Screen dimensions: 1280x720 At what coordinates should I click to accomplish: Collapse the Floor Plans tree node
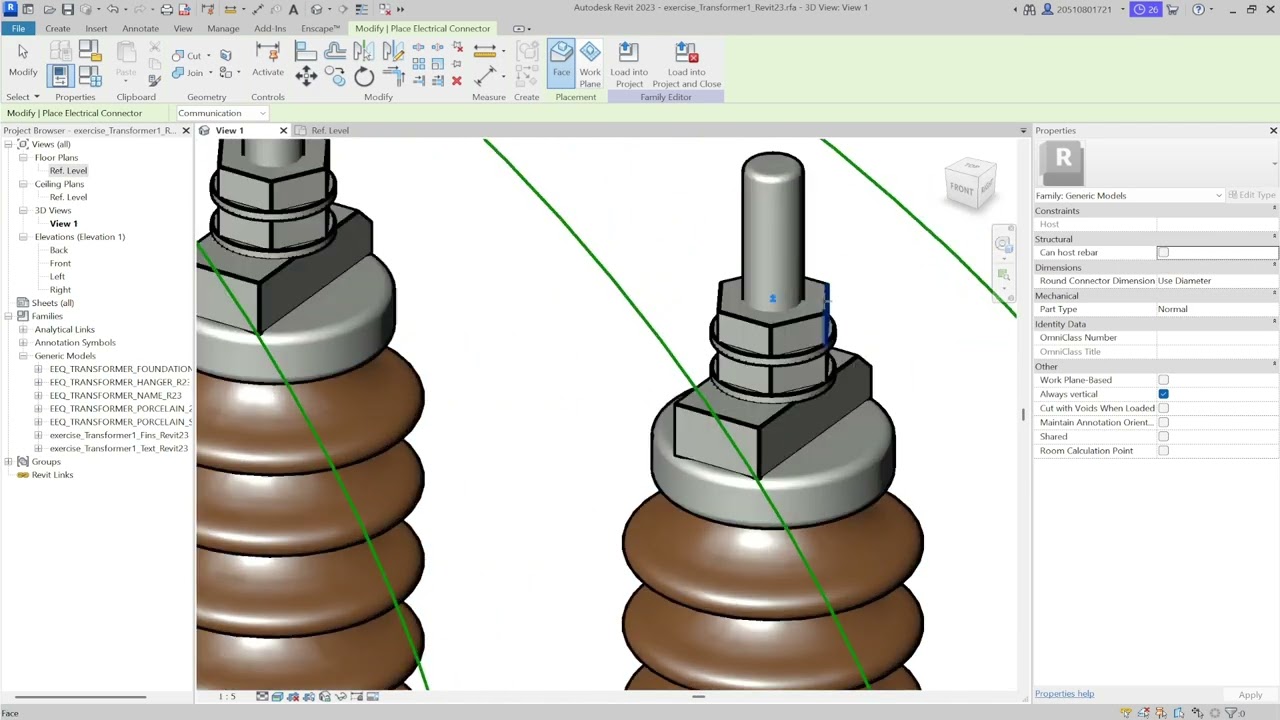click(x=23, y=157)
